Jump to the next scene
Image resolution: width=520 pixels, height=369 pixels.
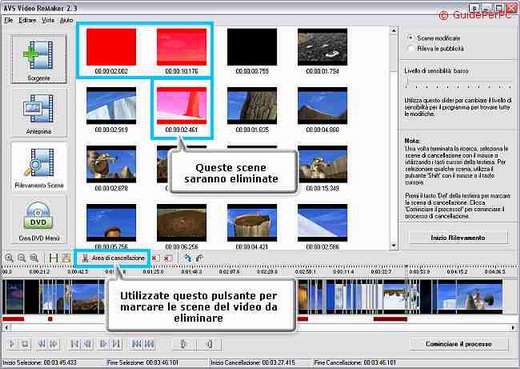click(x=116, y=344)
